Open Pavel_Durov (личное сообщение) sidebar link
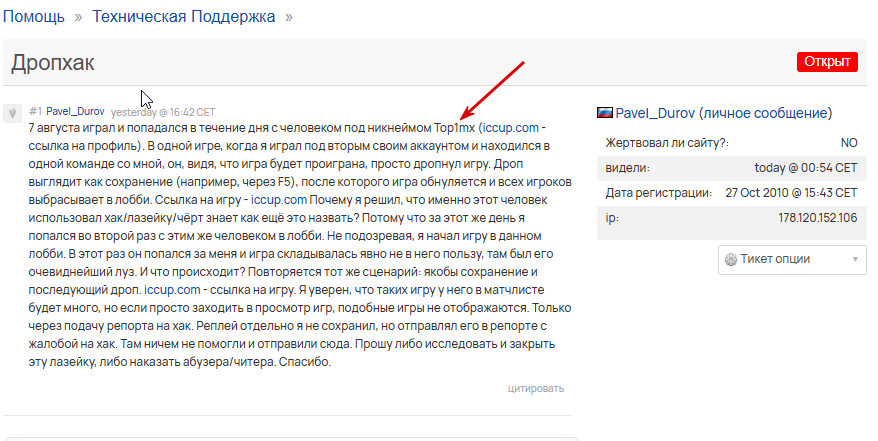Screen dimensions: 878x441 (723, 113)
